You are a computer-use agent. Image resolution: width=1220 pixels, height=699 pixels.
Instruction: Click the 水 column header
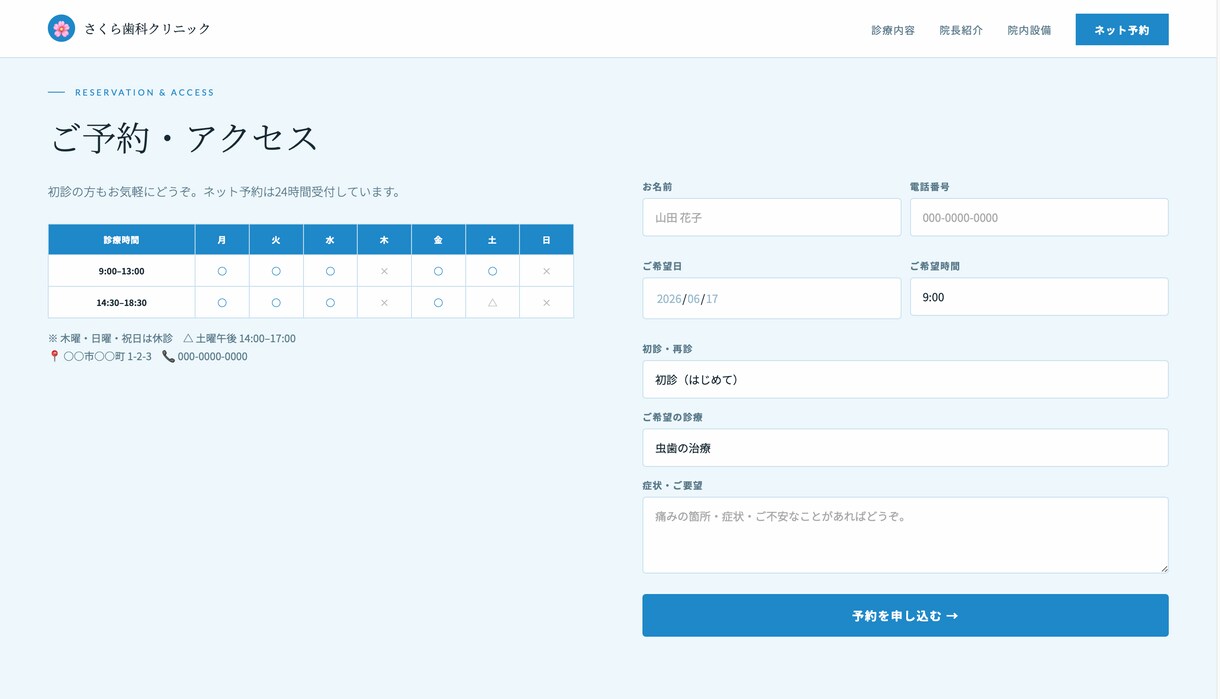pos(330,240)
